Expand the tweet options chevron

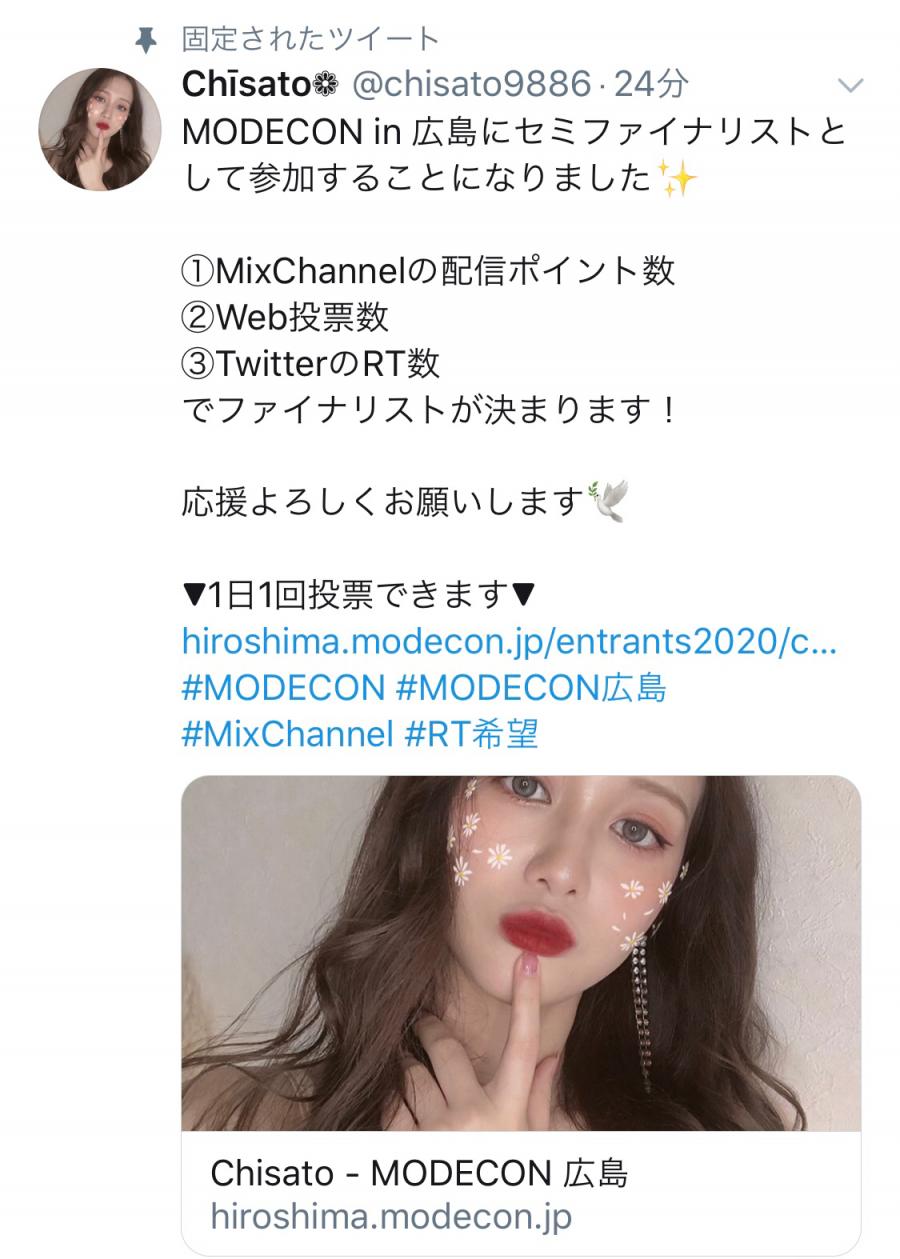pos(849,86)
